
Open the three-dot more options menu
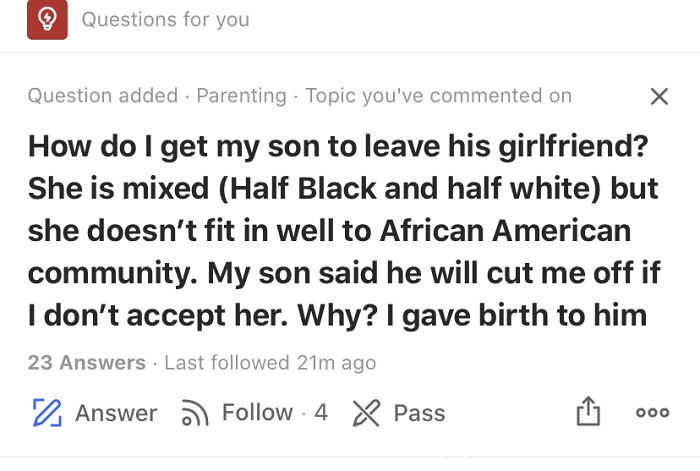[652, 413]
